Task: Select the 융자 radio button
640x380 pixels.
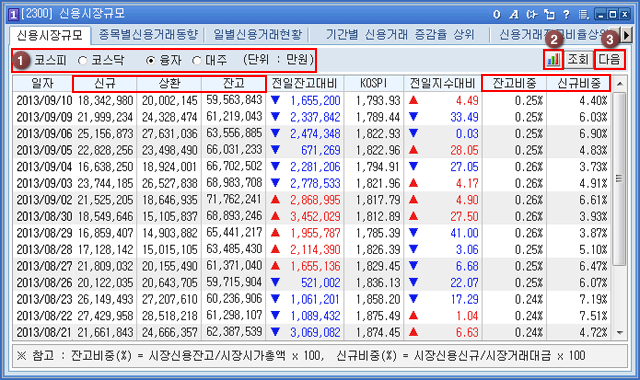Action: click(x=151, y=60)
